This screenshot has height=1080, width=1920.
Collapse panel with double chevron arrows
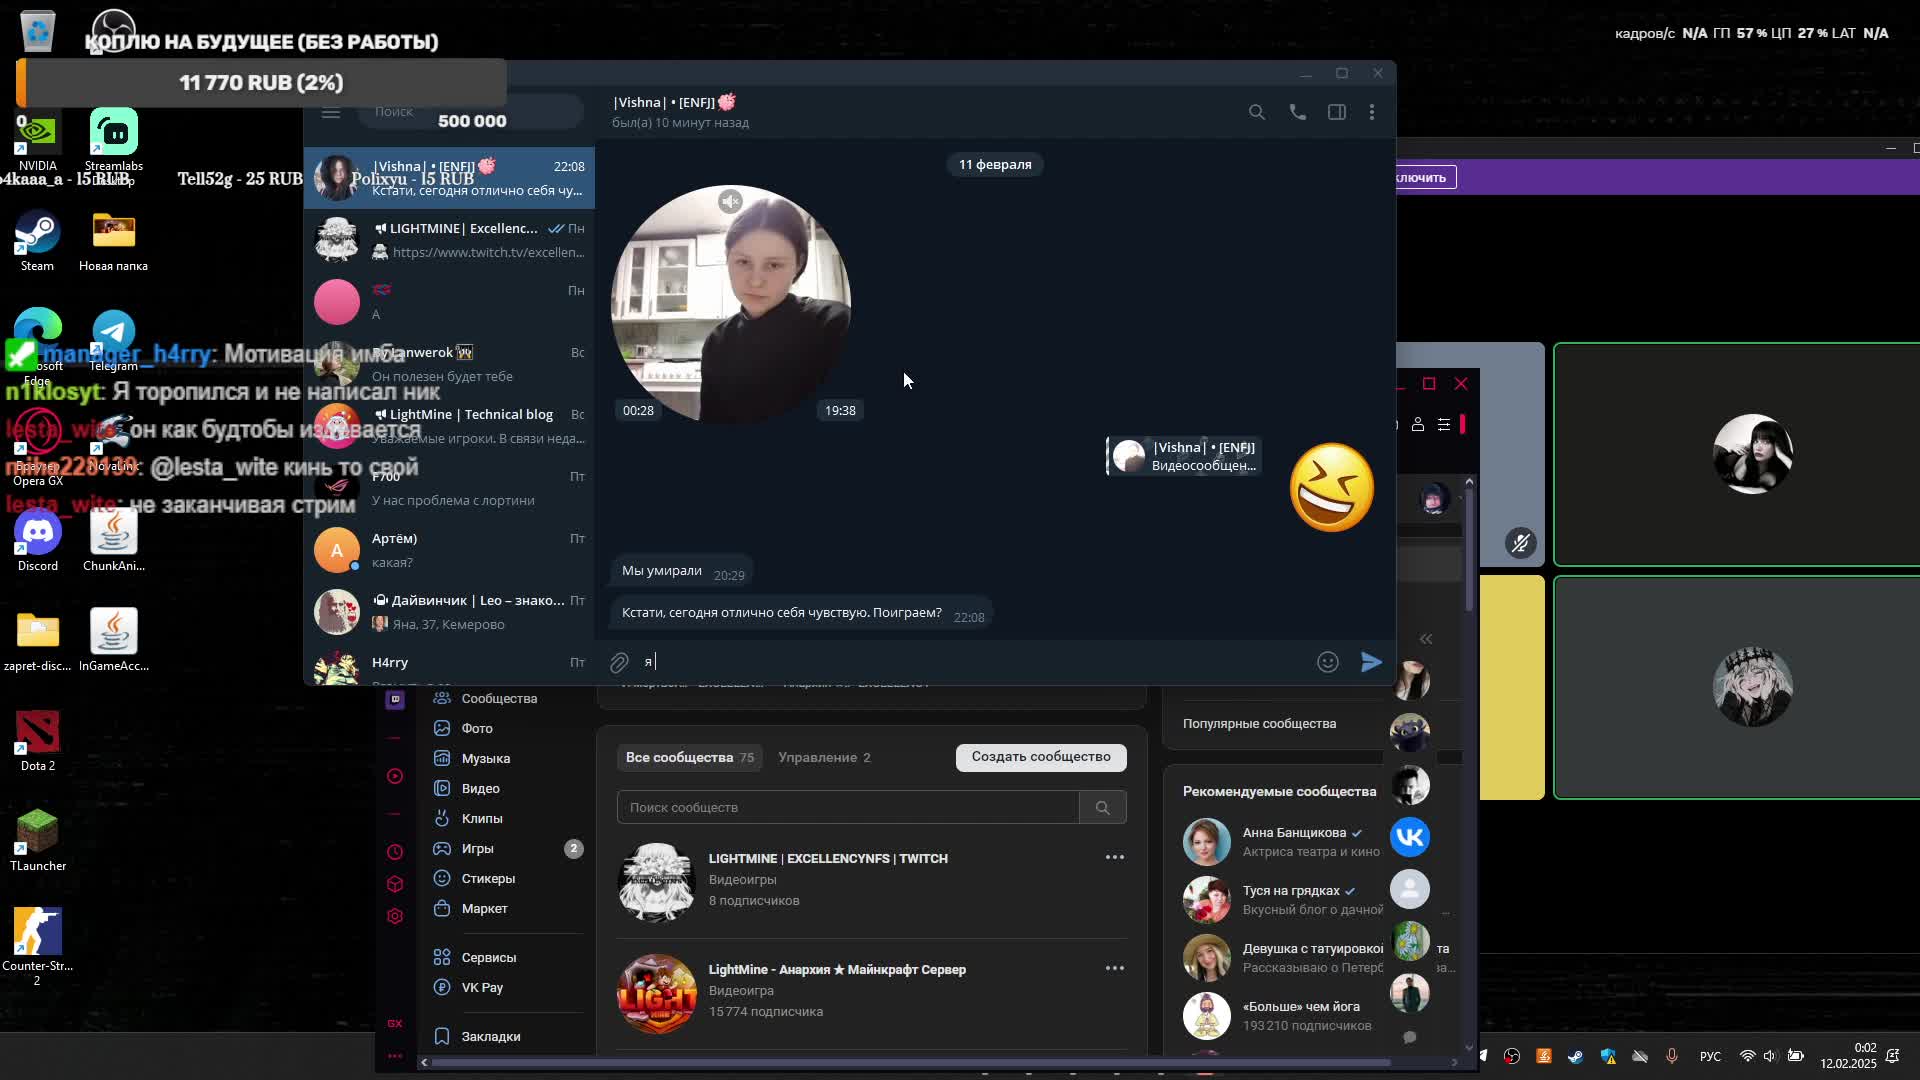coord(1426,638)
